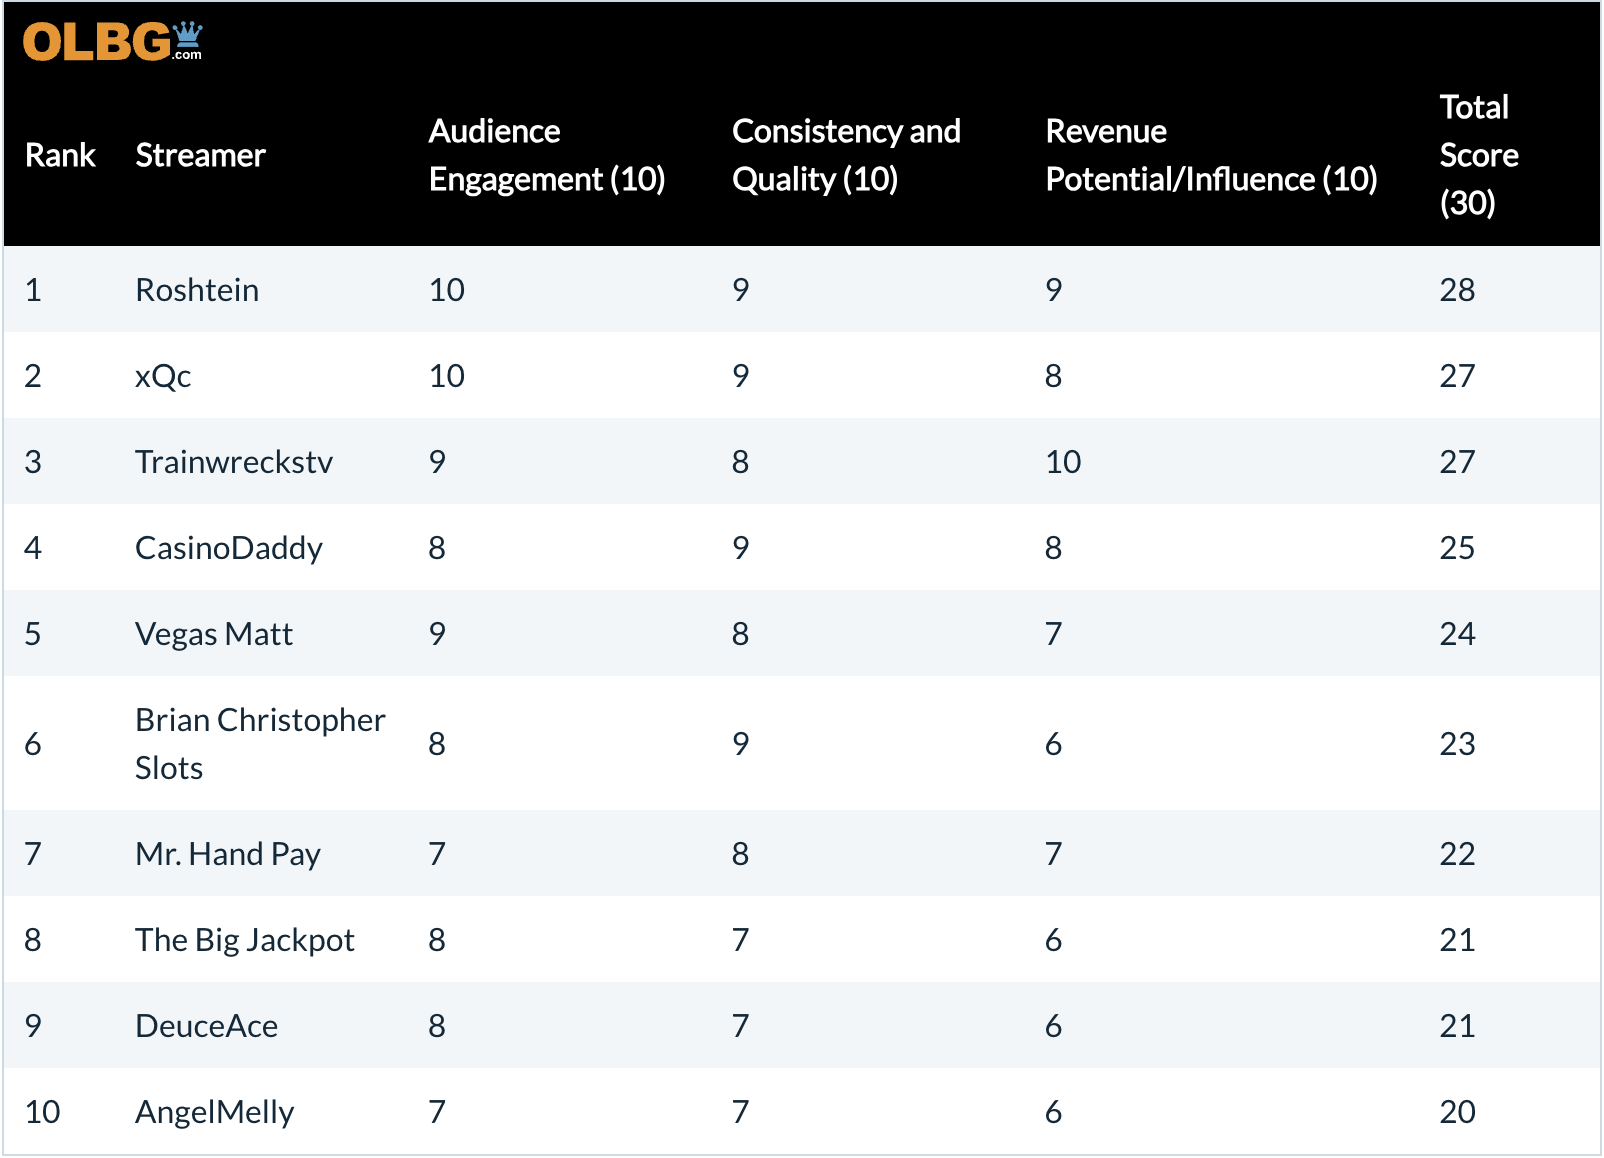
Task: Select the Trainwreckstv streamer entry
Action: (x=234, y=462)
